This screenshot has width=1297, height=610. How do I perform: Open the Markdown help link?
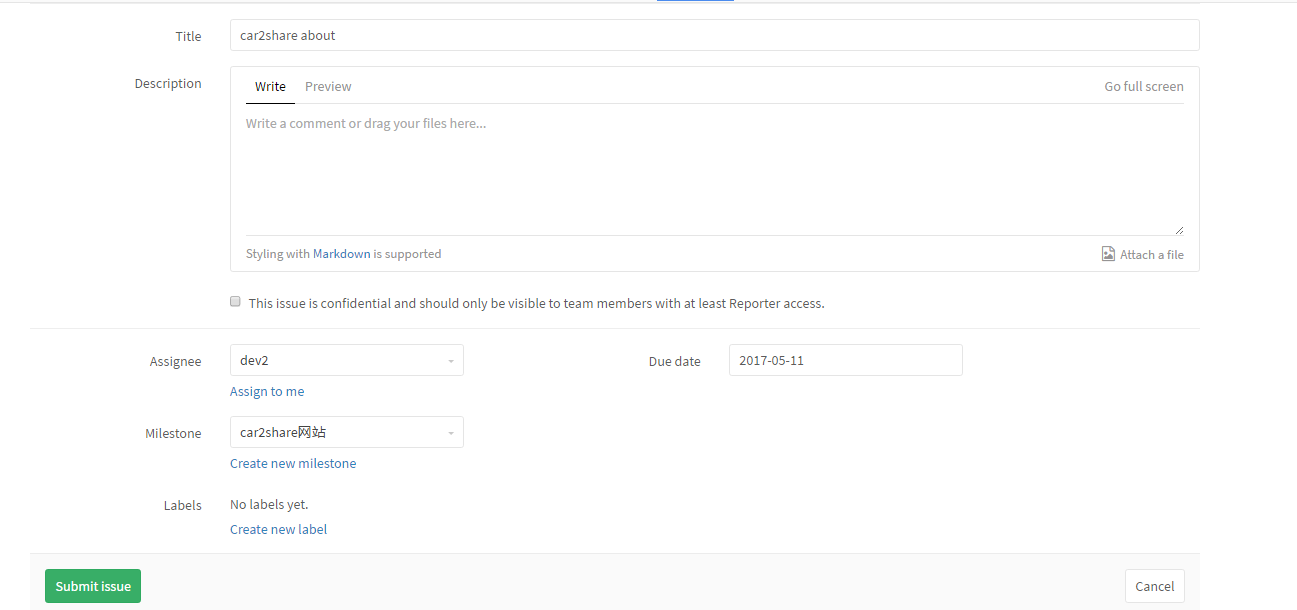click(341, 254)
